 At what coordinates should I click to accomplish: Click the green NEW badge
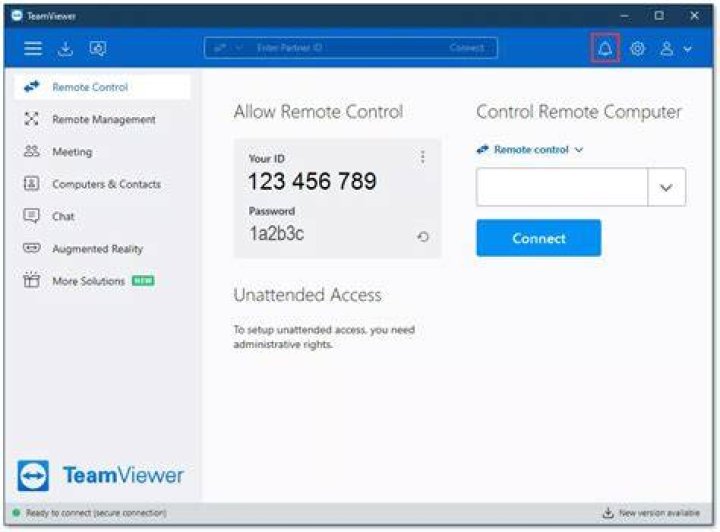click(143, 280)
